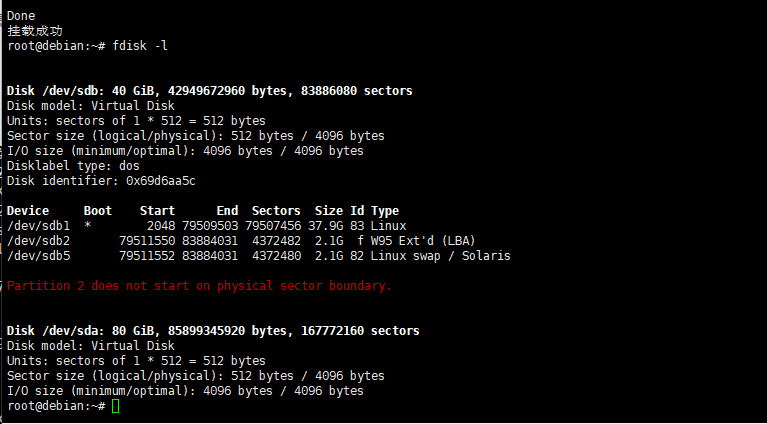The width and height of the screenshot is (767, 424).
Task: Click the red Partition 2 warning message
Action: point(199,286)
